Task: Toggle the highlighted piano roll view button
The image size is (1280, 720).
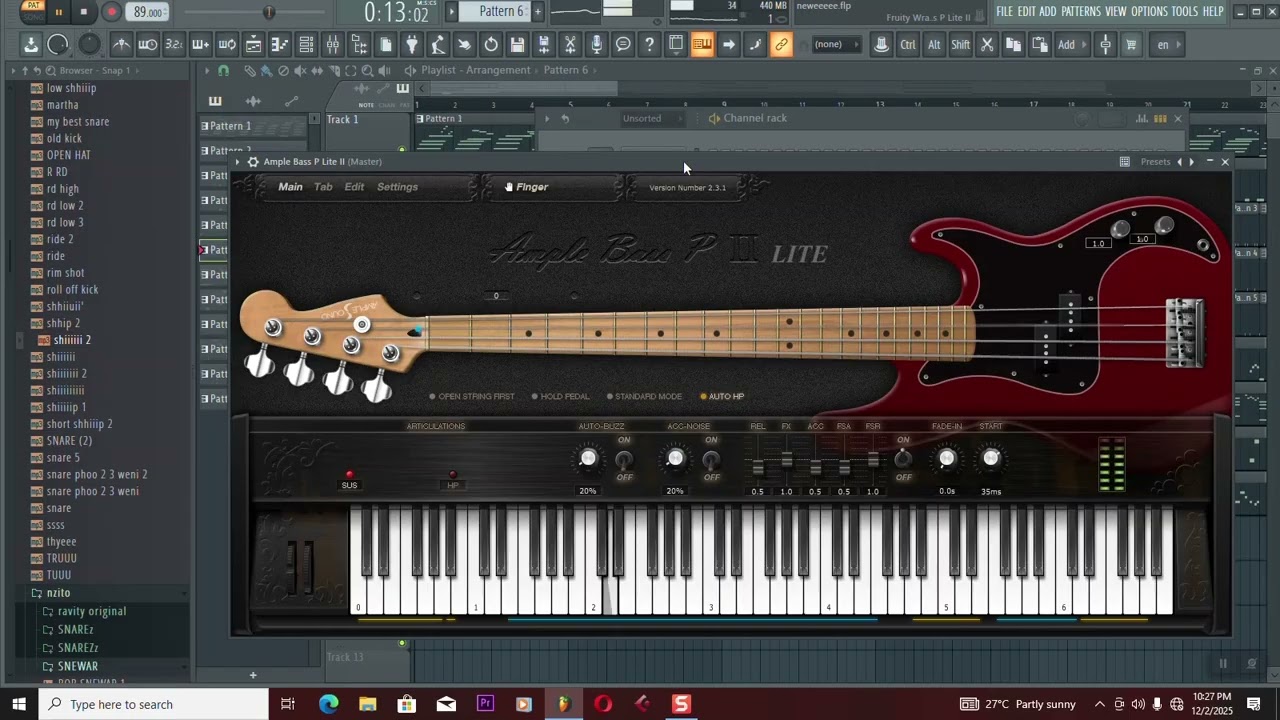Action: point(702,44)
